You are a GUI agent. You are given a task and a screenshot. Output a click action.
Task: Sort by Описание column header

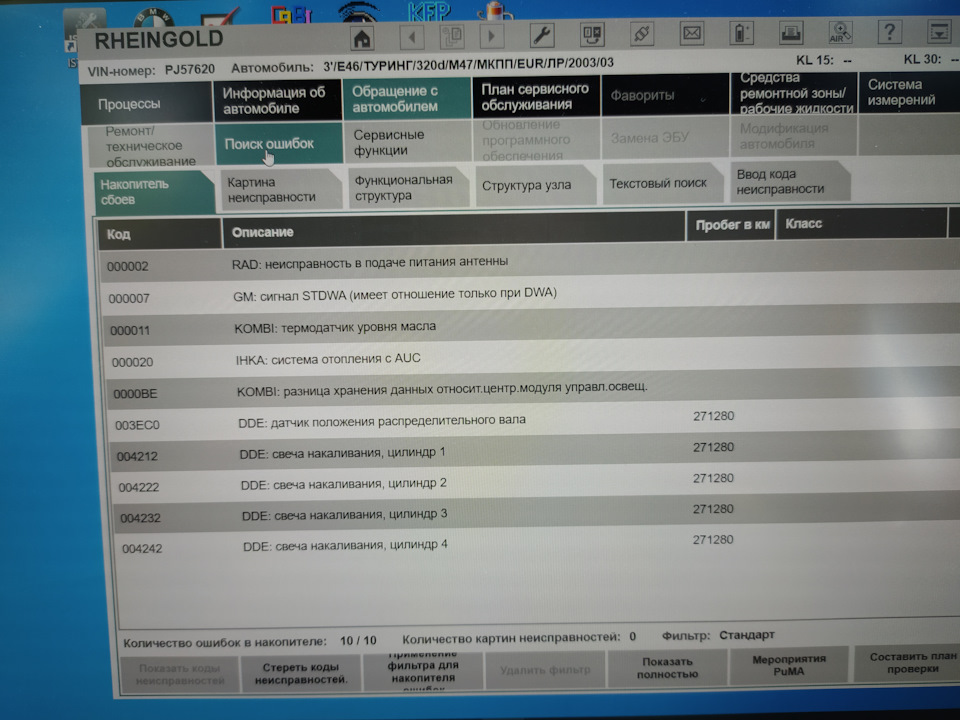(454, 230)
